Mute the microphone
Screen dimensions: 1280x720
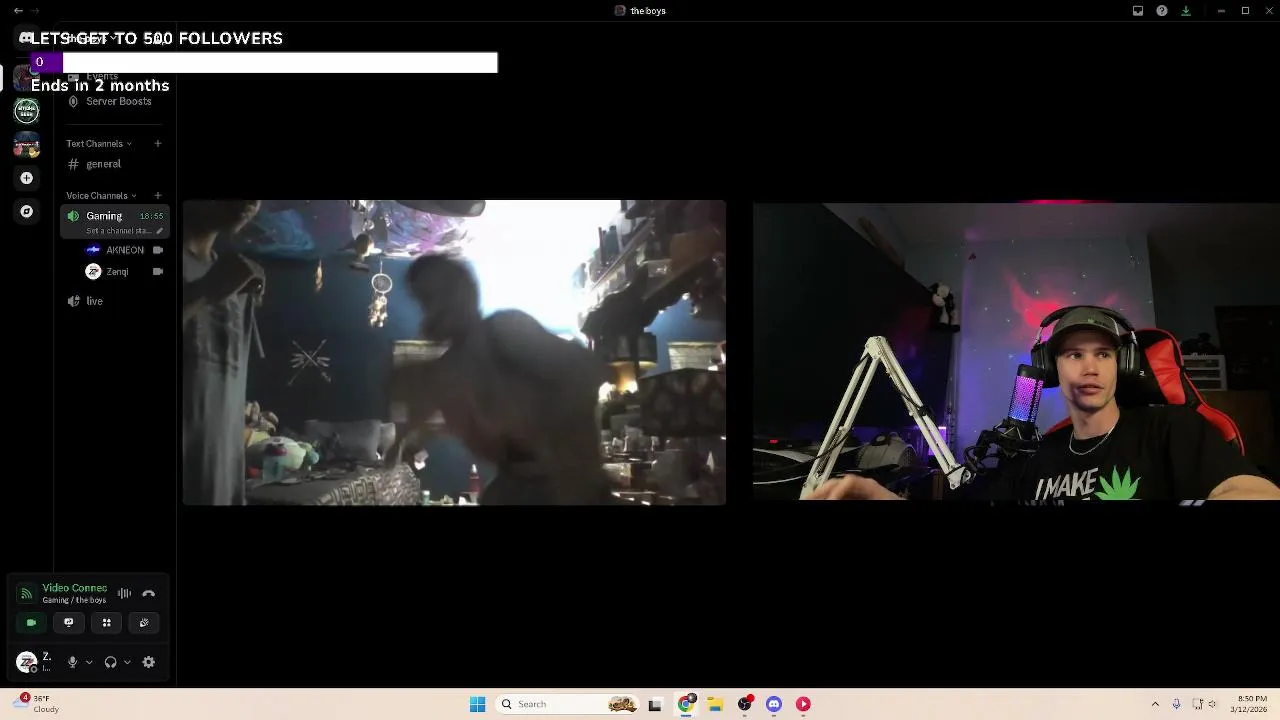(72, 662)
